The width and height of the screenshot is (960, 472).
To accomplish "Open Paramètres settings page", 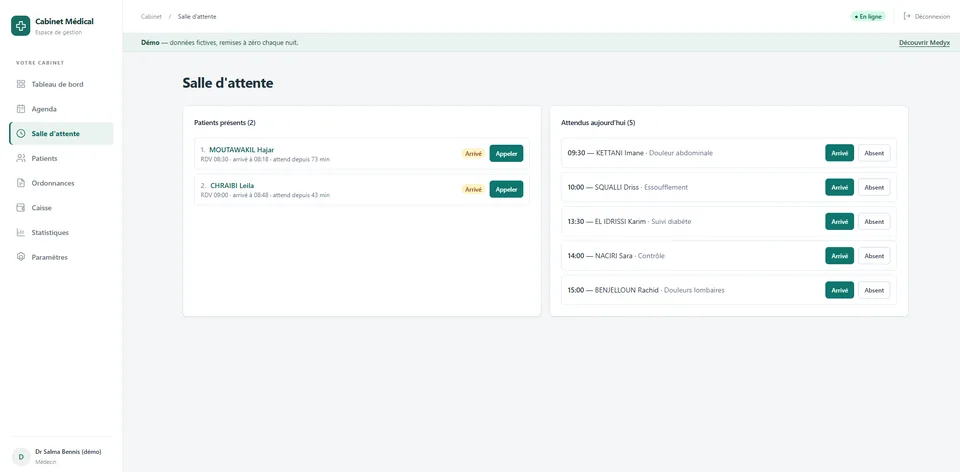I will [x=61, y=257].
